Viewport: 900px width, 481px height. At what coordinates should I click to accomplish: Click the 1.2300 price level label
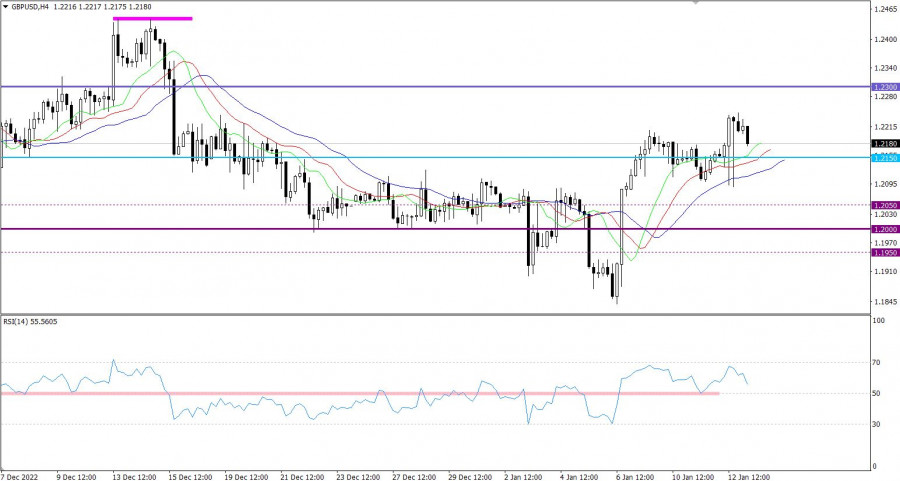coord(883,87)
